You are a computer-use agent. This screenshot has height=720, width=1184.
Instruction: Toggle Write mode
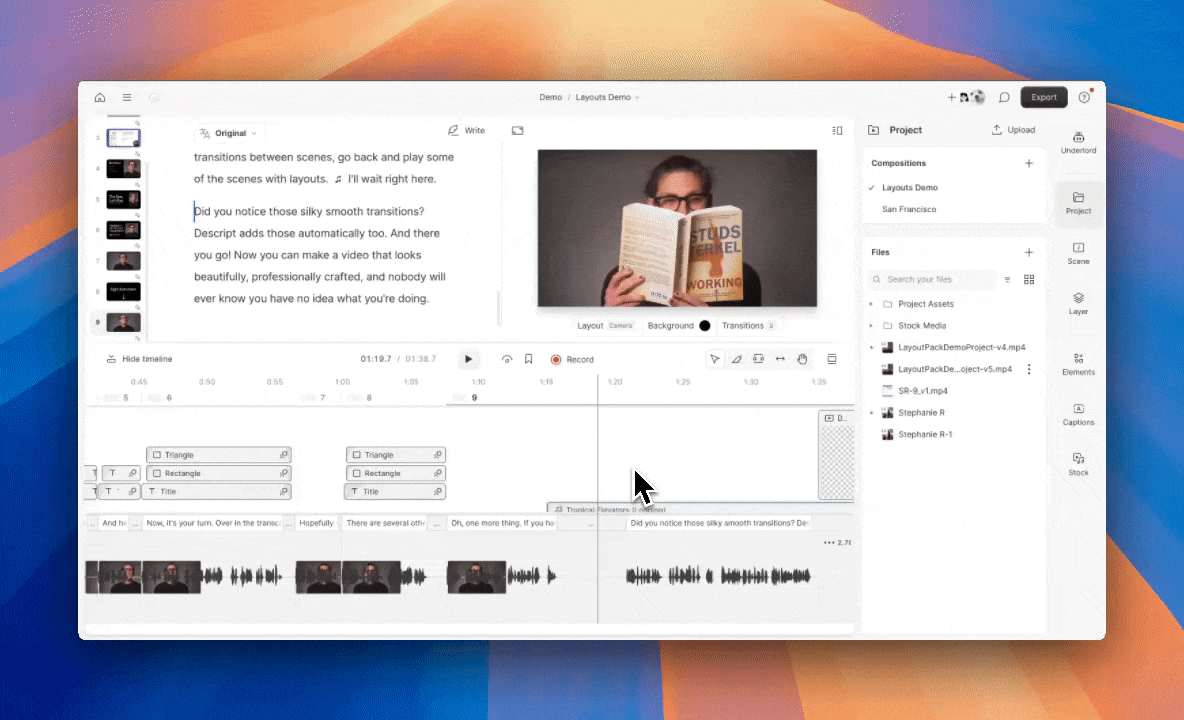[x=466, y=131]
